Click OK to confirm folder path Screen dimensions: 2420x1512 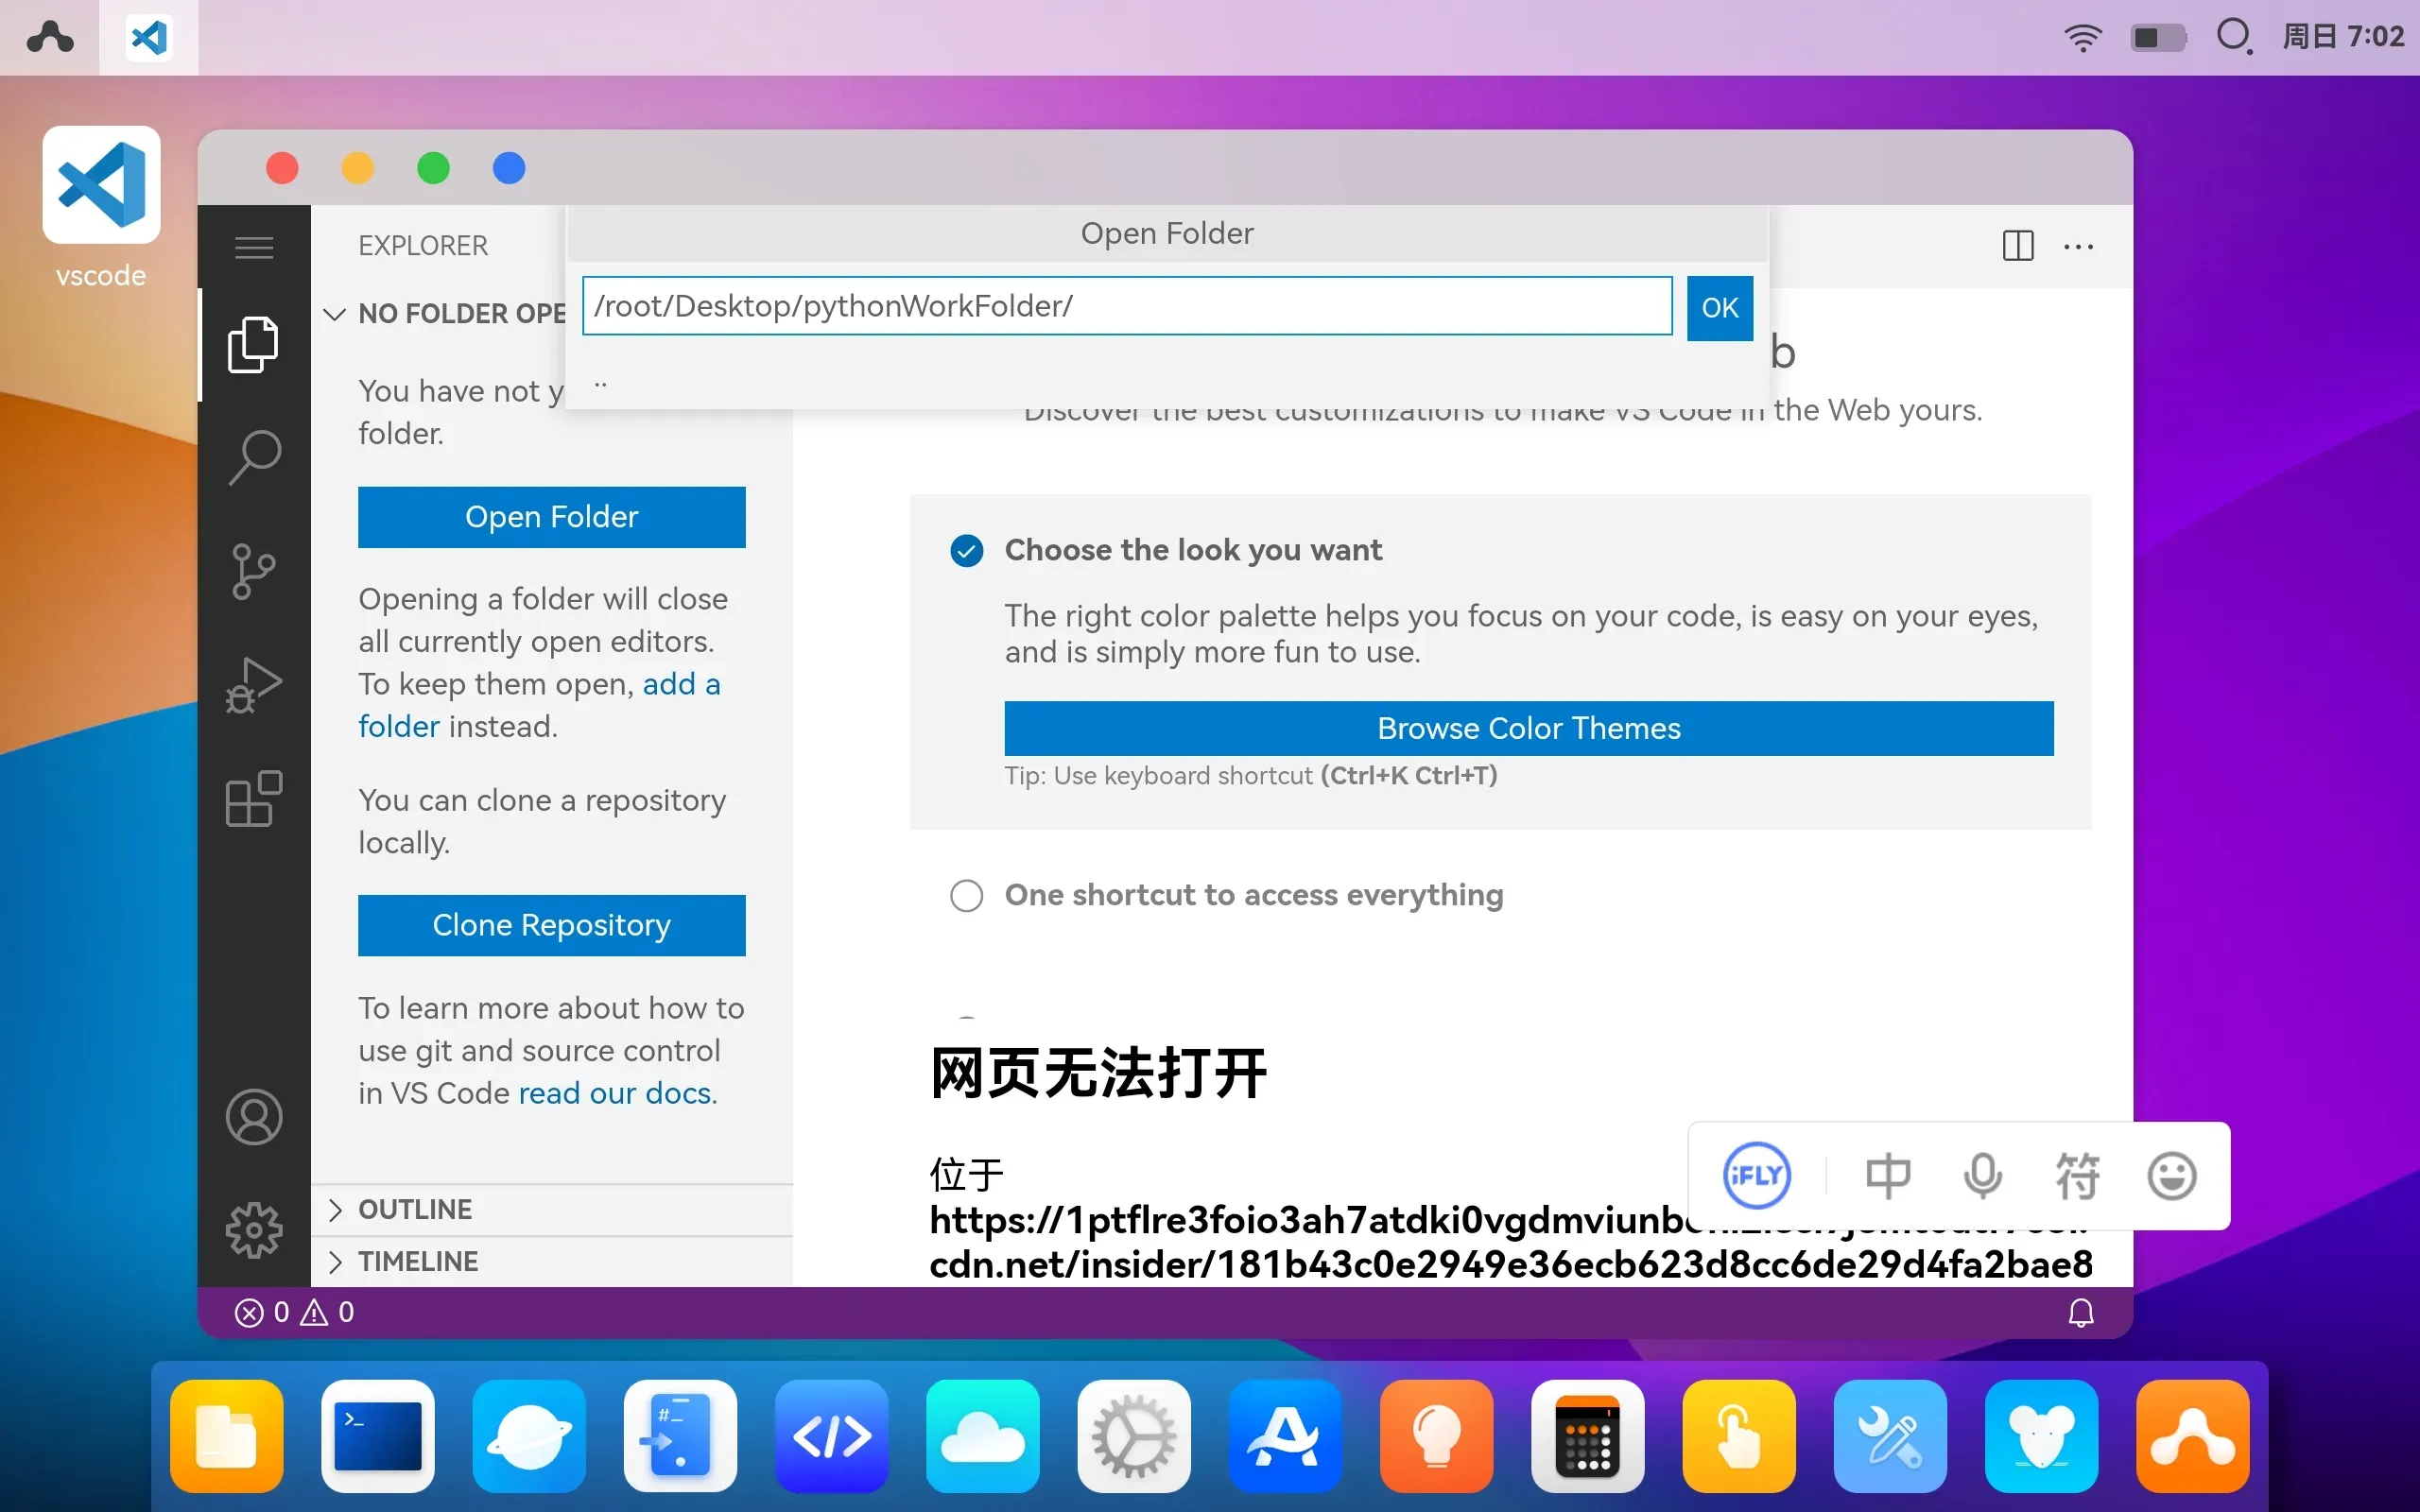point(1718,306)
